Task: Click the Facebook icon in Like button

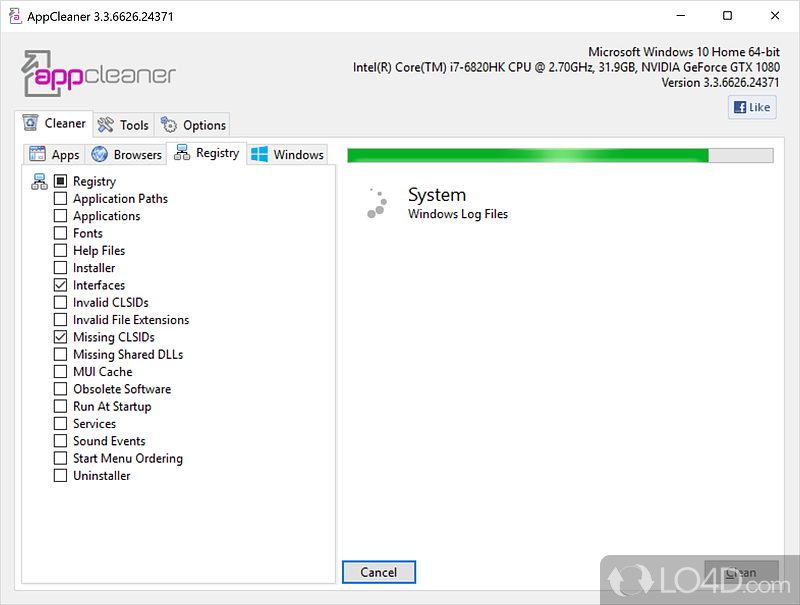Action: tap(739, 107)
